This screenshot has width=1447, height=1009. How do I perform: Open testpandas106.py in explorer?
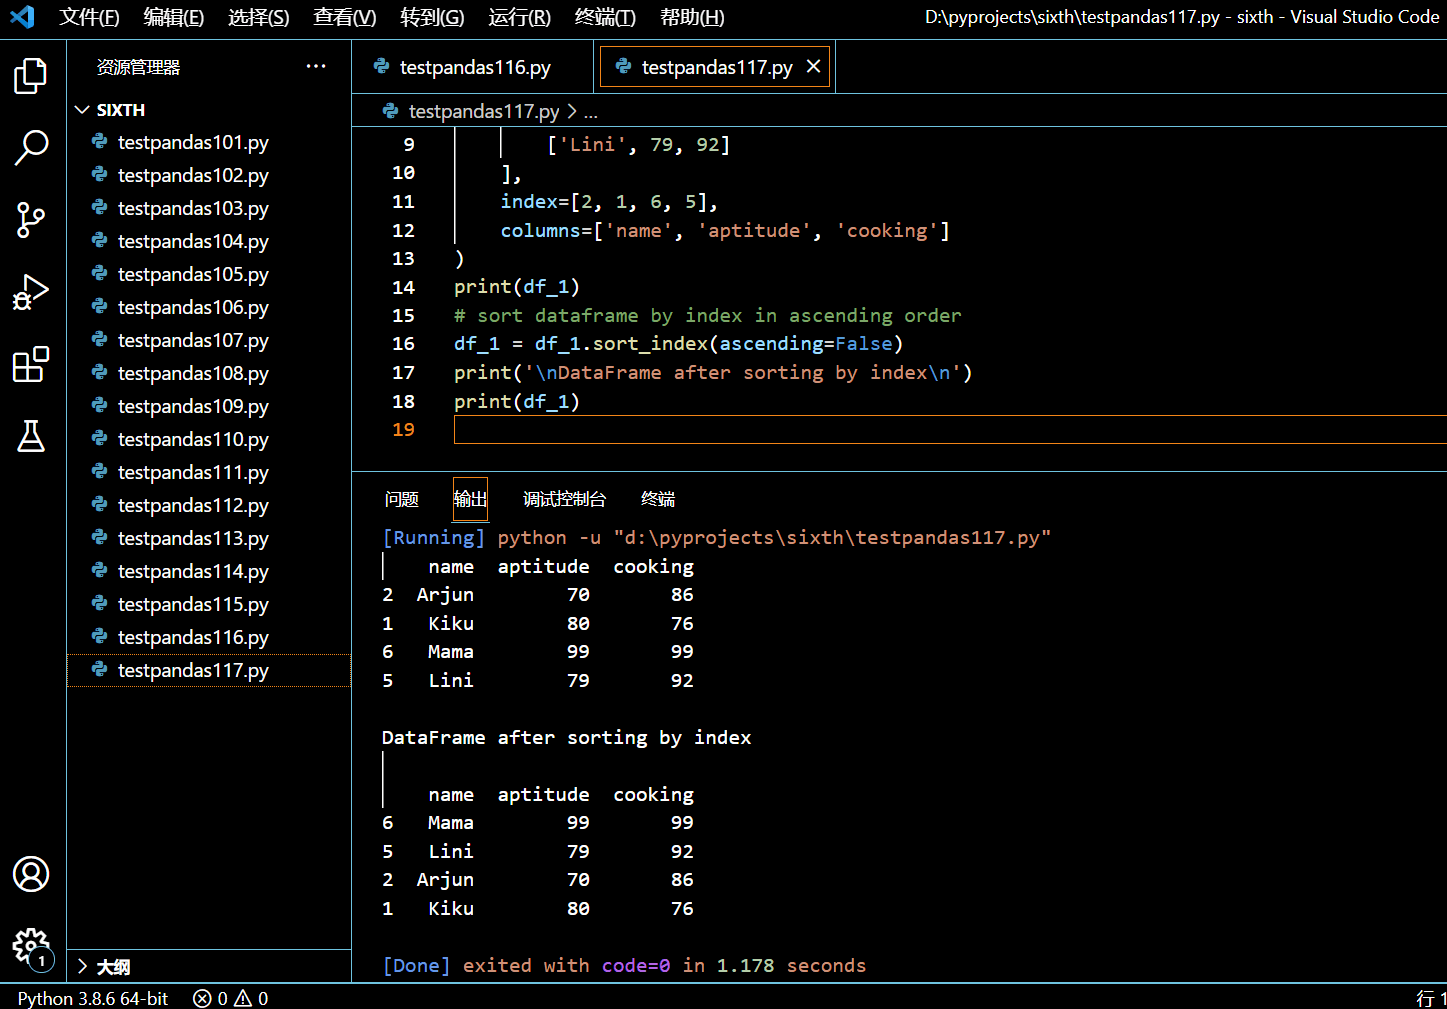[x=209, y=307]
